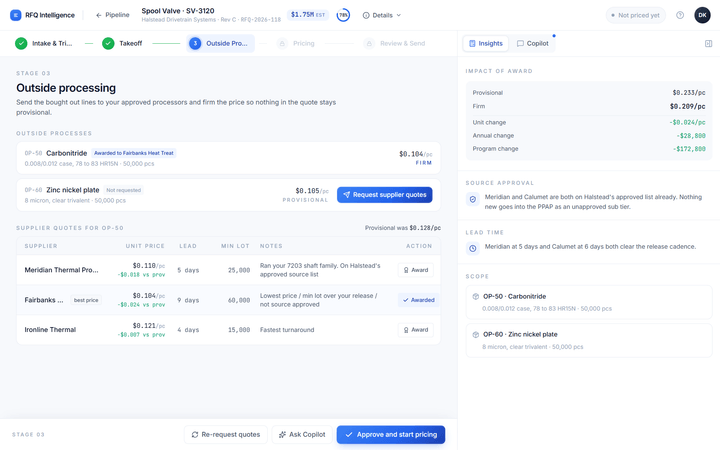Toggle the Fairbanks Awarded button
This screenshot has height=450, width=720.
pyautogui.click(x=418, y=300)
